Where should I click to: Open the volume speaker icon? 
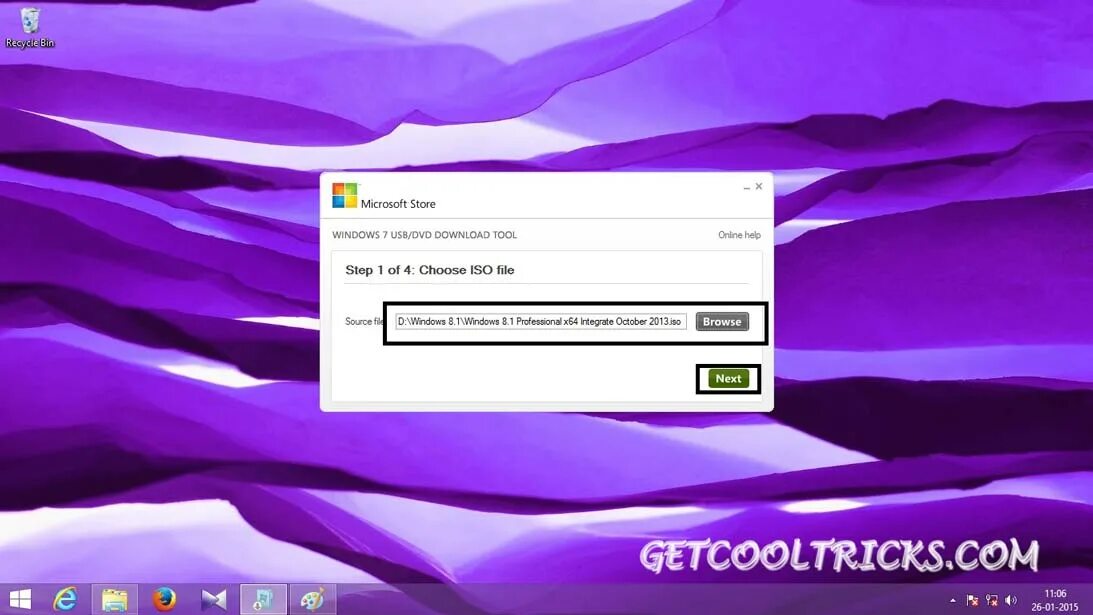point(1011,600)
